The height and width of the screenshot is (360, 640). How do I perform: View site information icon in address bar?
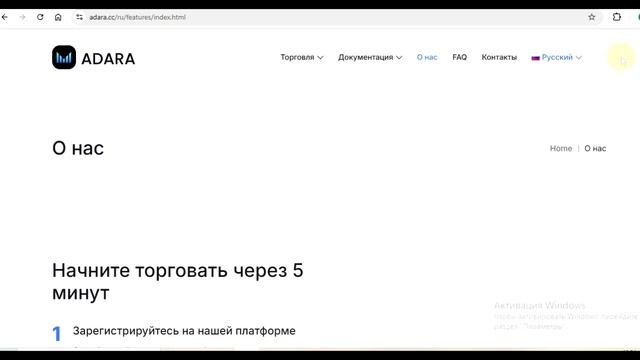79,17
